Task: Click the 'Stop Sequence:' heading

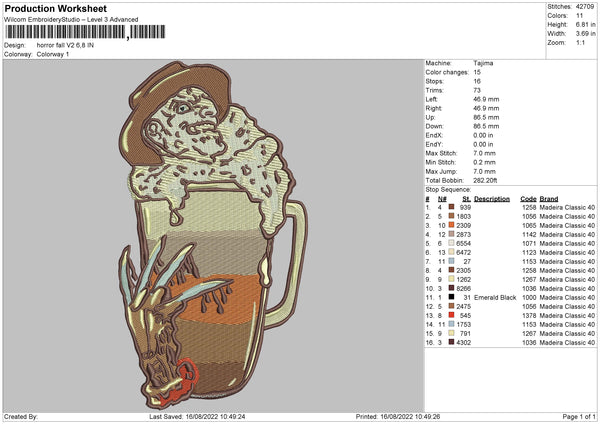Action: [448, 189]
